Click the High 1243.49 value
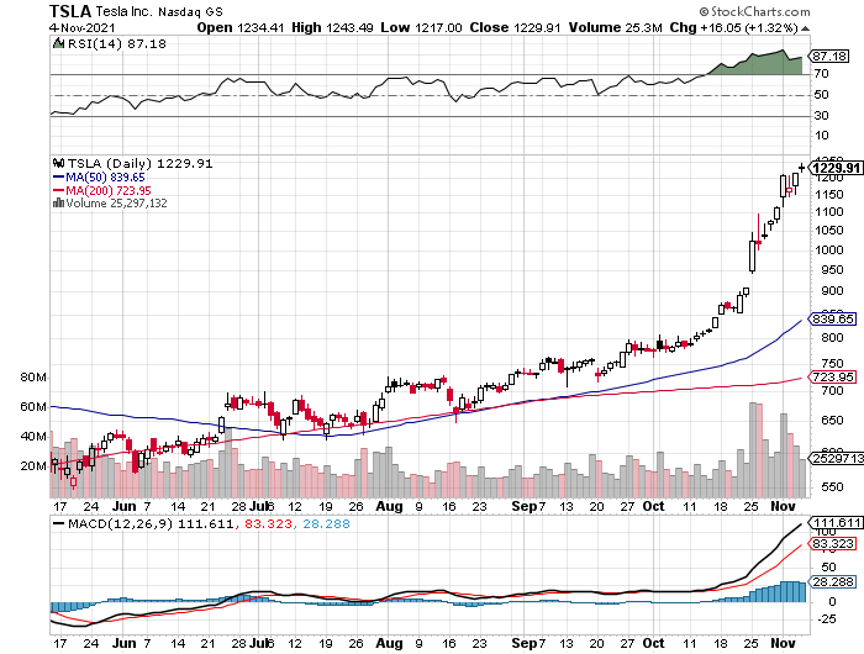 [x=332, y=28]
